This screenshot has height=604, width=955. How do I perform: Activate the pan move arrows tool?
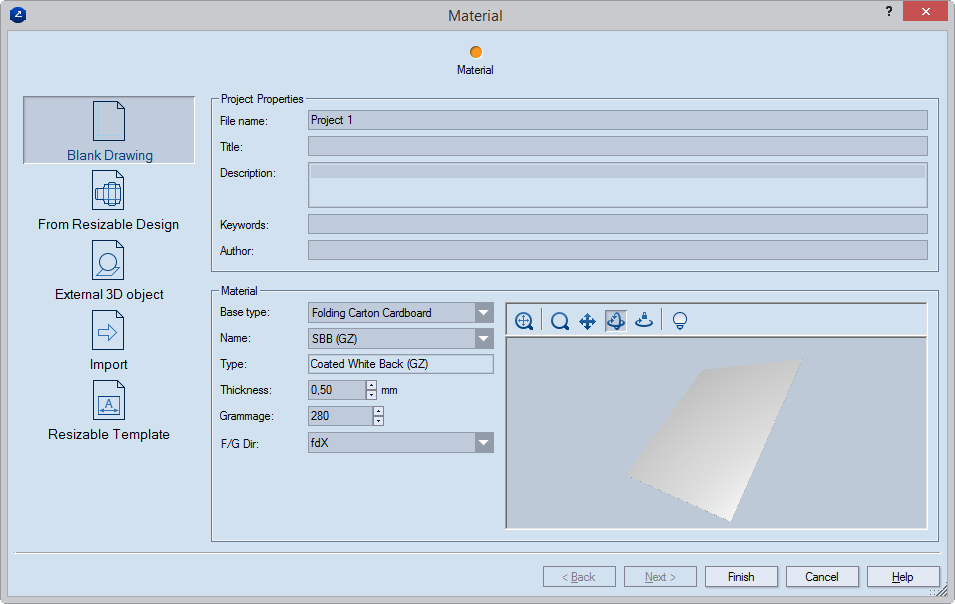coord(588,321)
